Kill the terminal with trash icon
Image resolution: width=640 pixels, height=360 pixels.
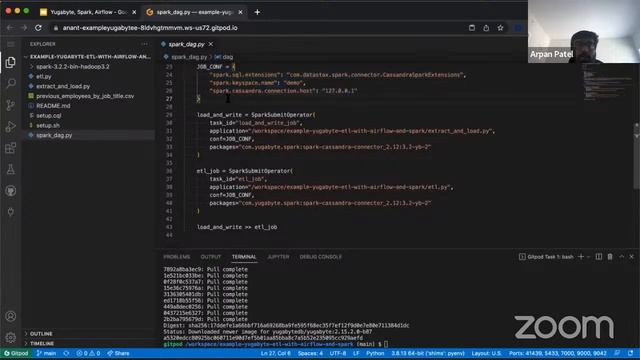(x=610, y=257)
